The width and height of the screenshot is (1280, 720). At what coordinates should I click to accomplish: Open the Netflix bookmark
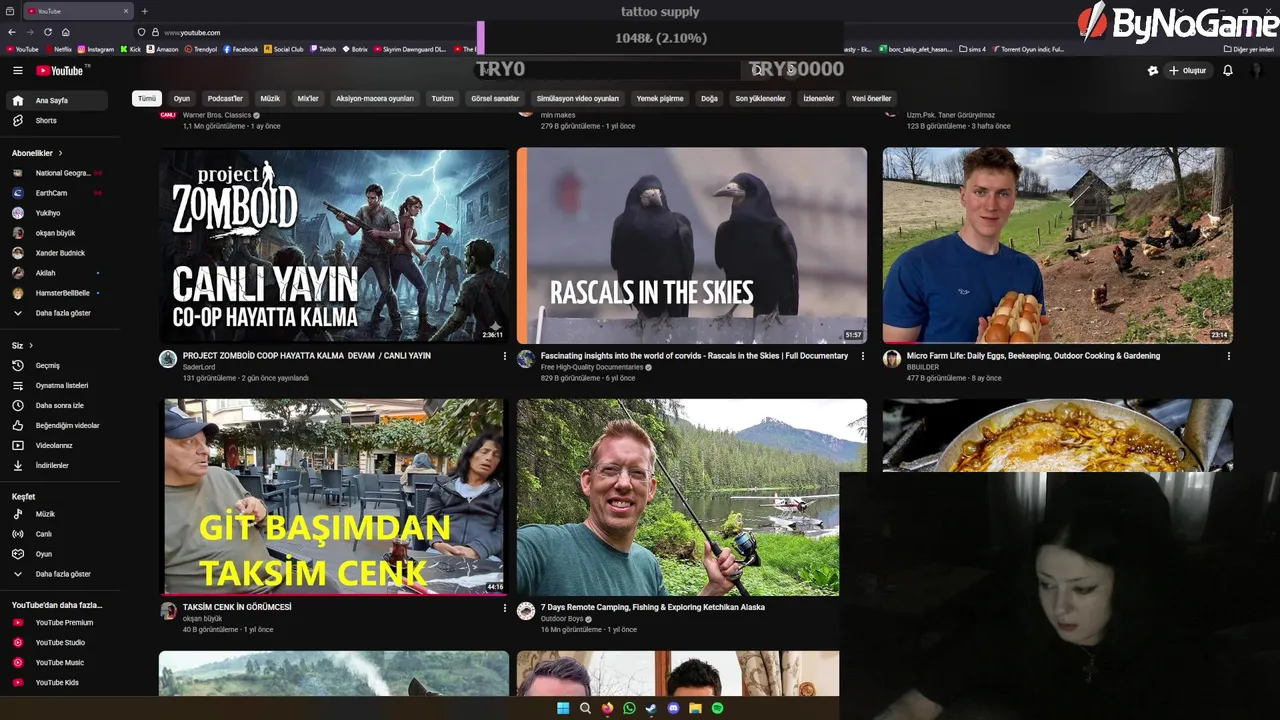(x=57, y=49)
